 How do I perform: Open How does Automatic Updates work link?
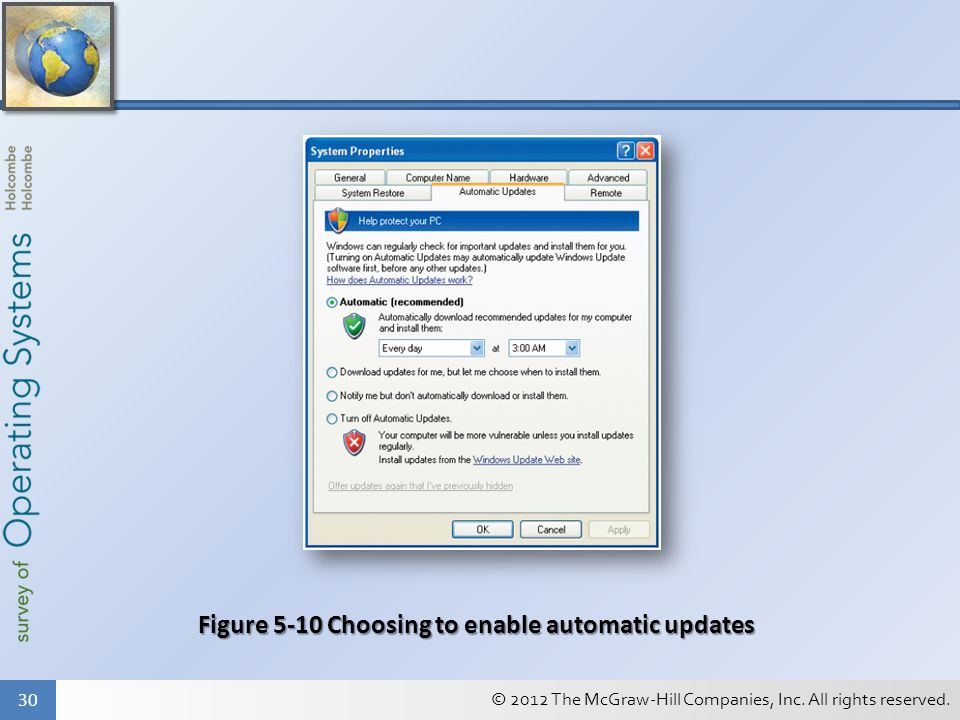pyautogui.click(x=399, y=280)
